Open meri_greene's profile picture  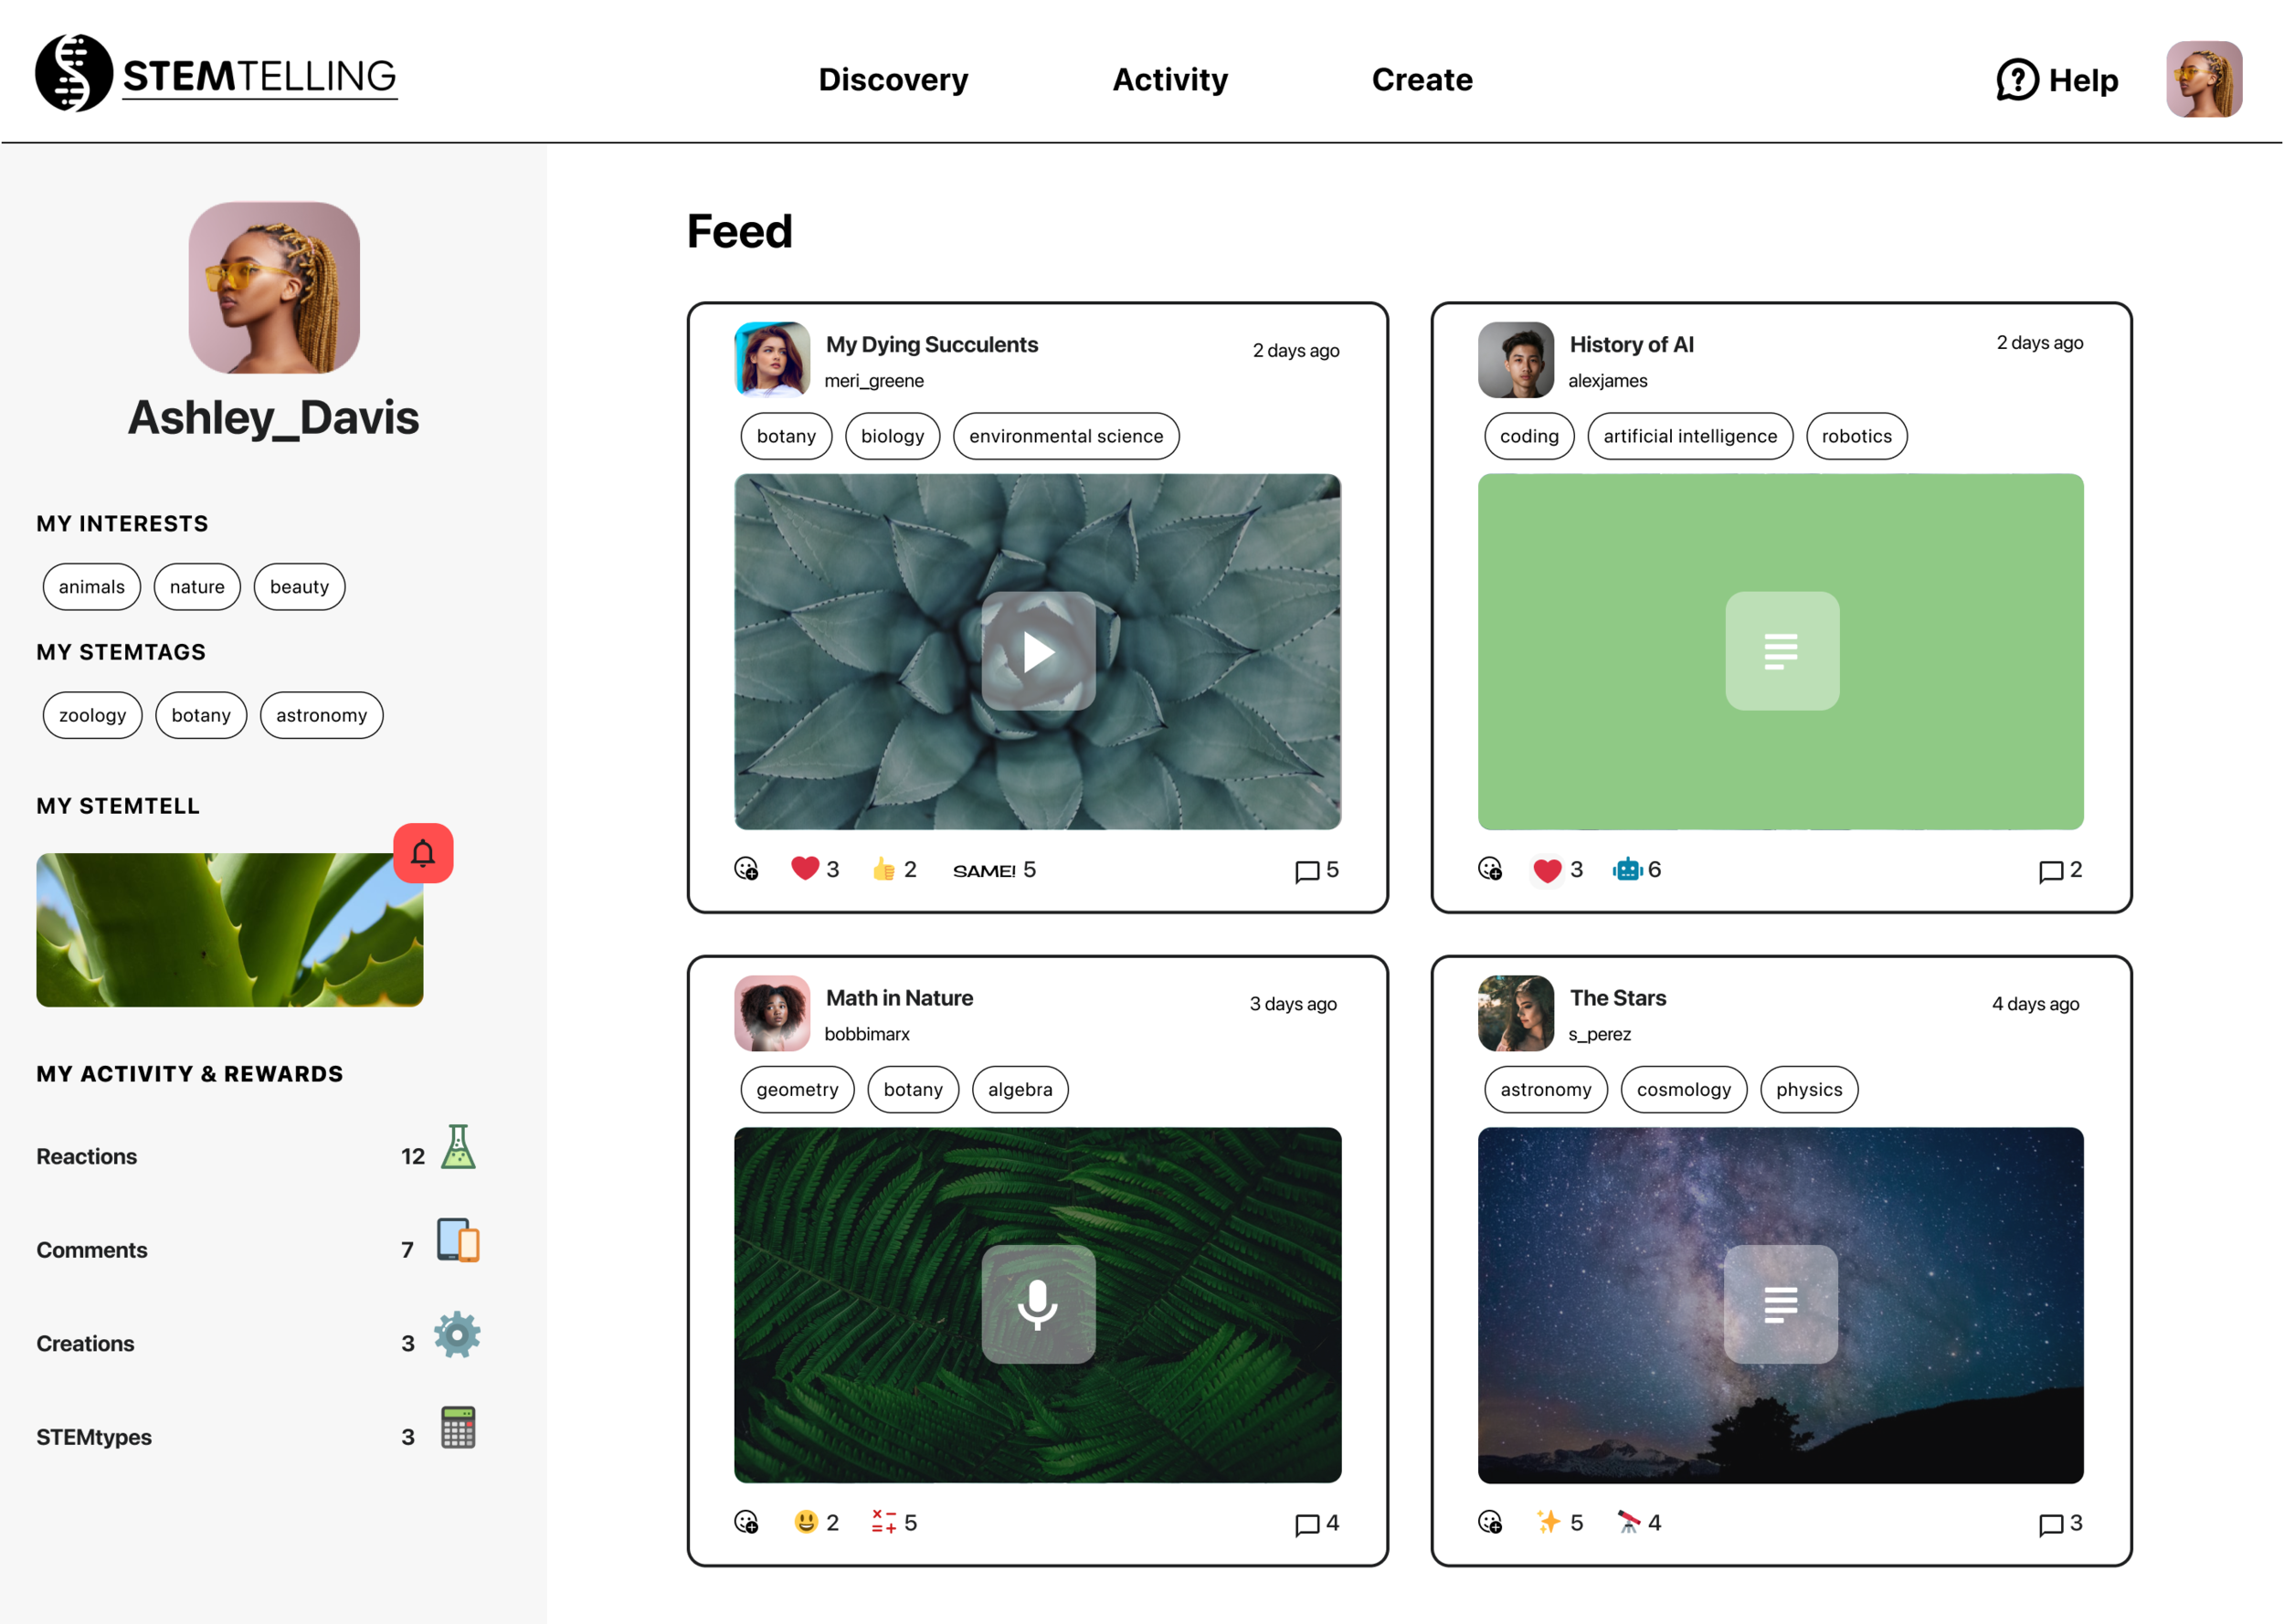[x=772, y=359]
